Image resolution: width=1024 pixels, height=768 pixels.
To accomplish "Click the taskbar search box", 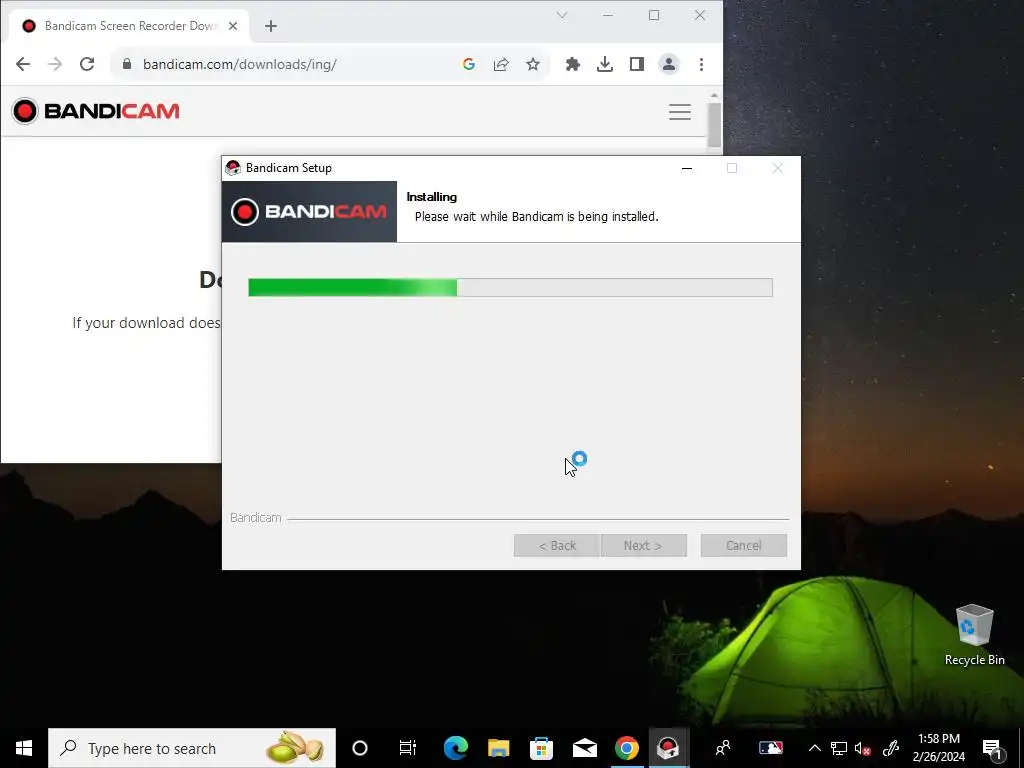I will 192,748.
